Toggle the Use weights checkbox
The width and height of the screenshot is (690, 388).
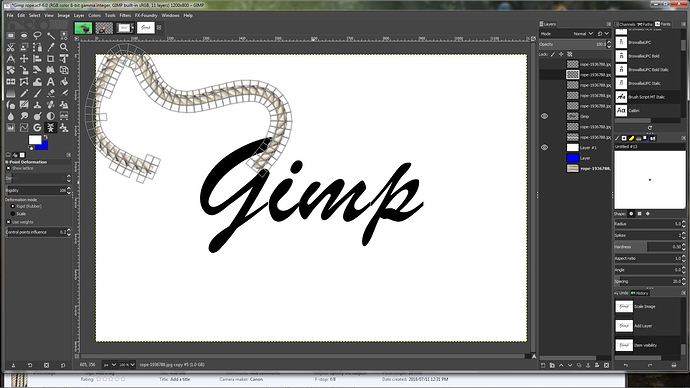tap(8, 222)
